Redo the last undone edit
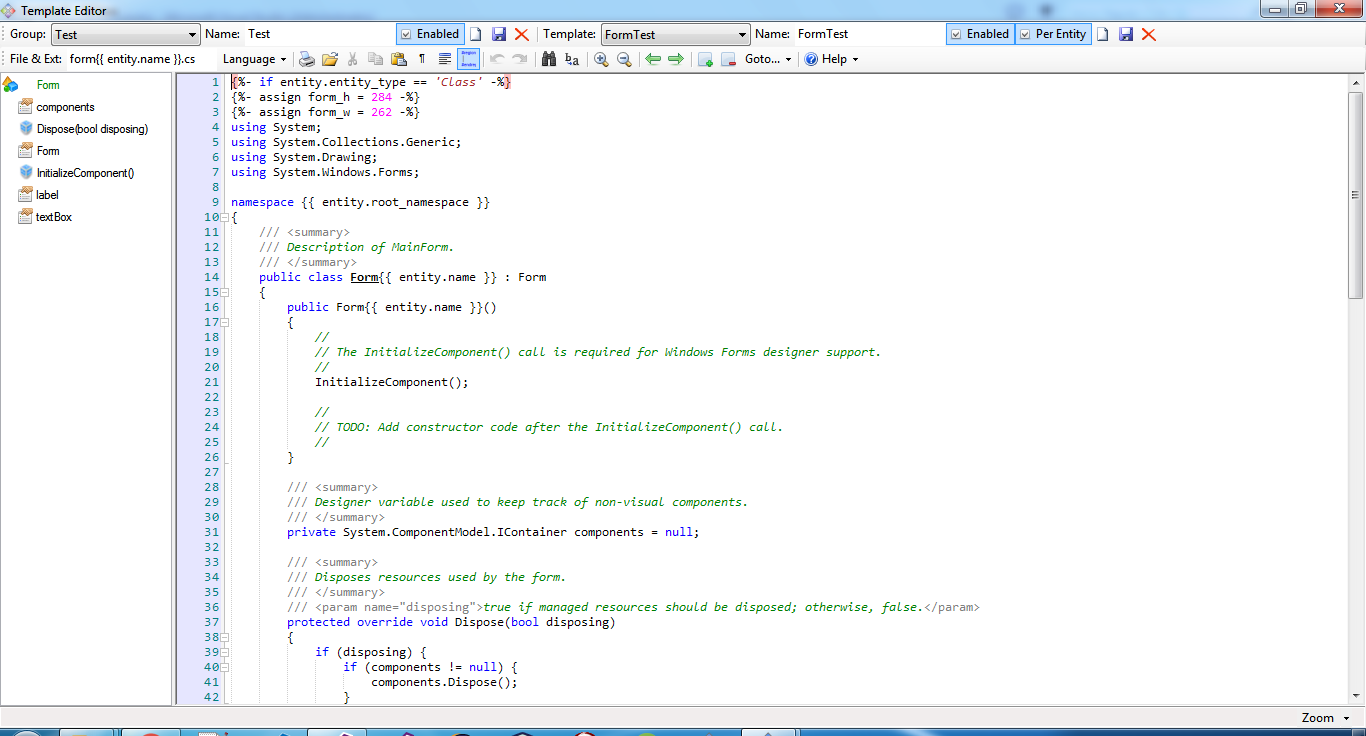 click(x=520, y=59)
